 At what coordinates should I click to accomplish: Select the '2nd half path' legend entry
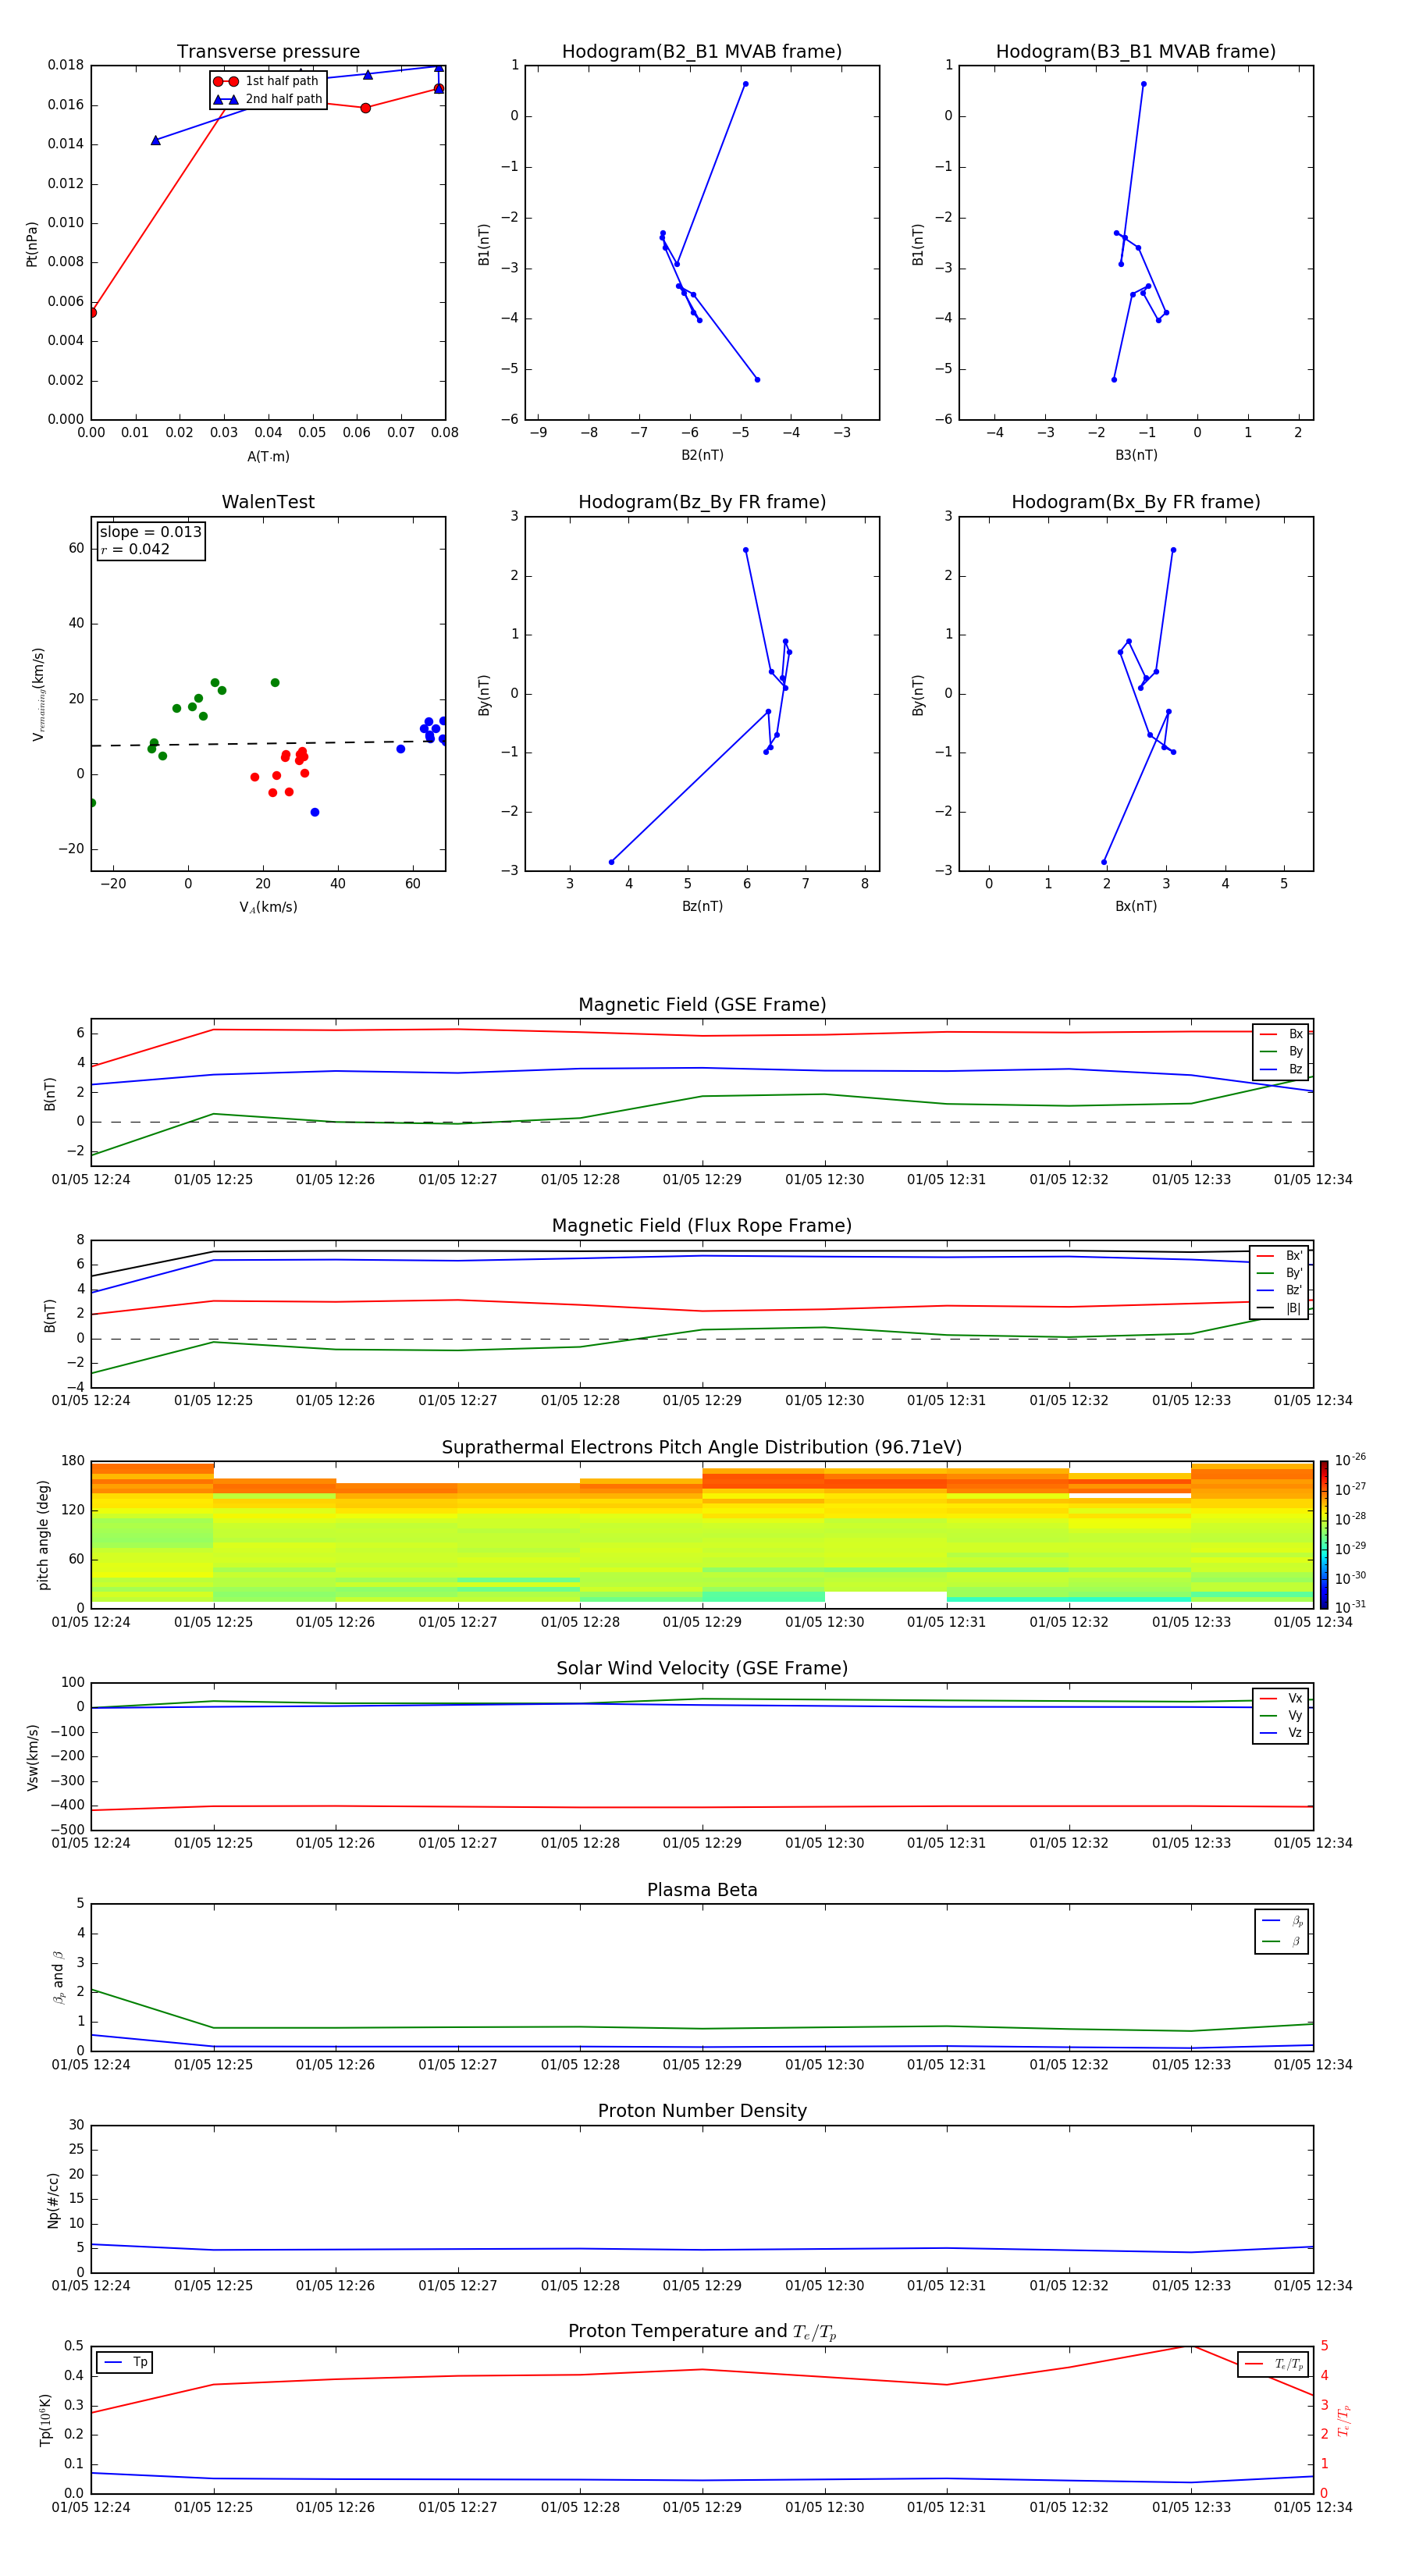(x=267, y=99)
